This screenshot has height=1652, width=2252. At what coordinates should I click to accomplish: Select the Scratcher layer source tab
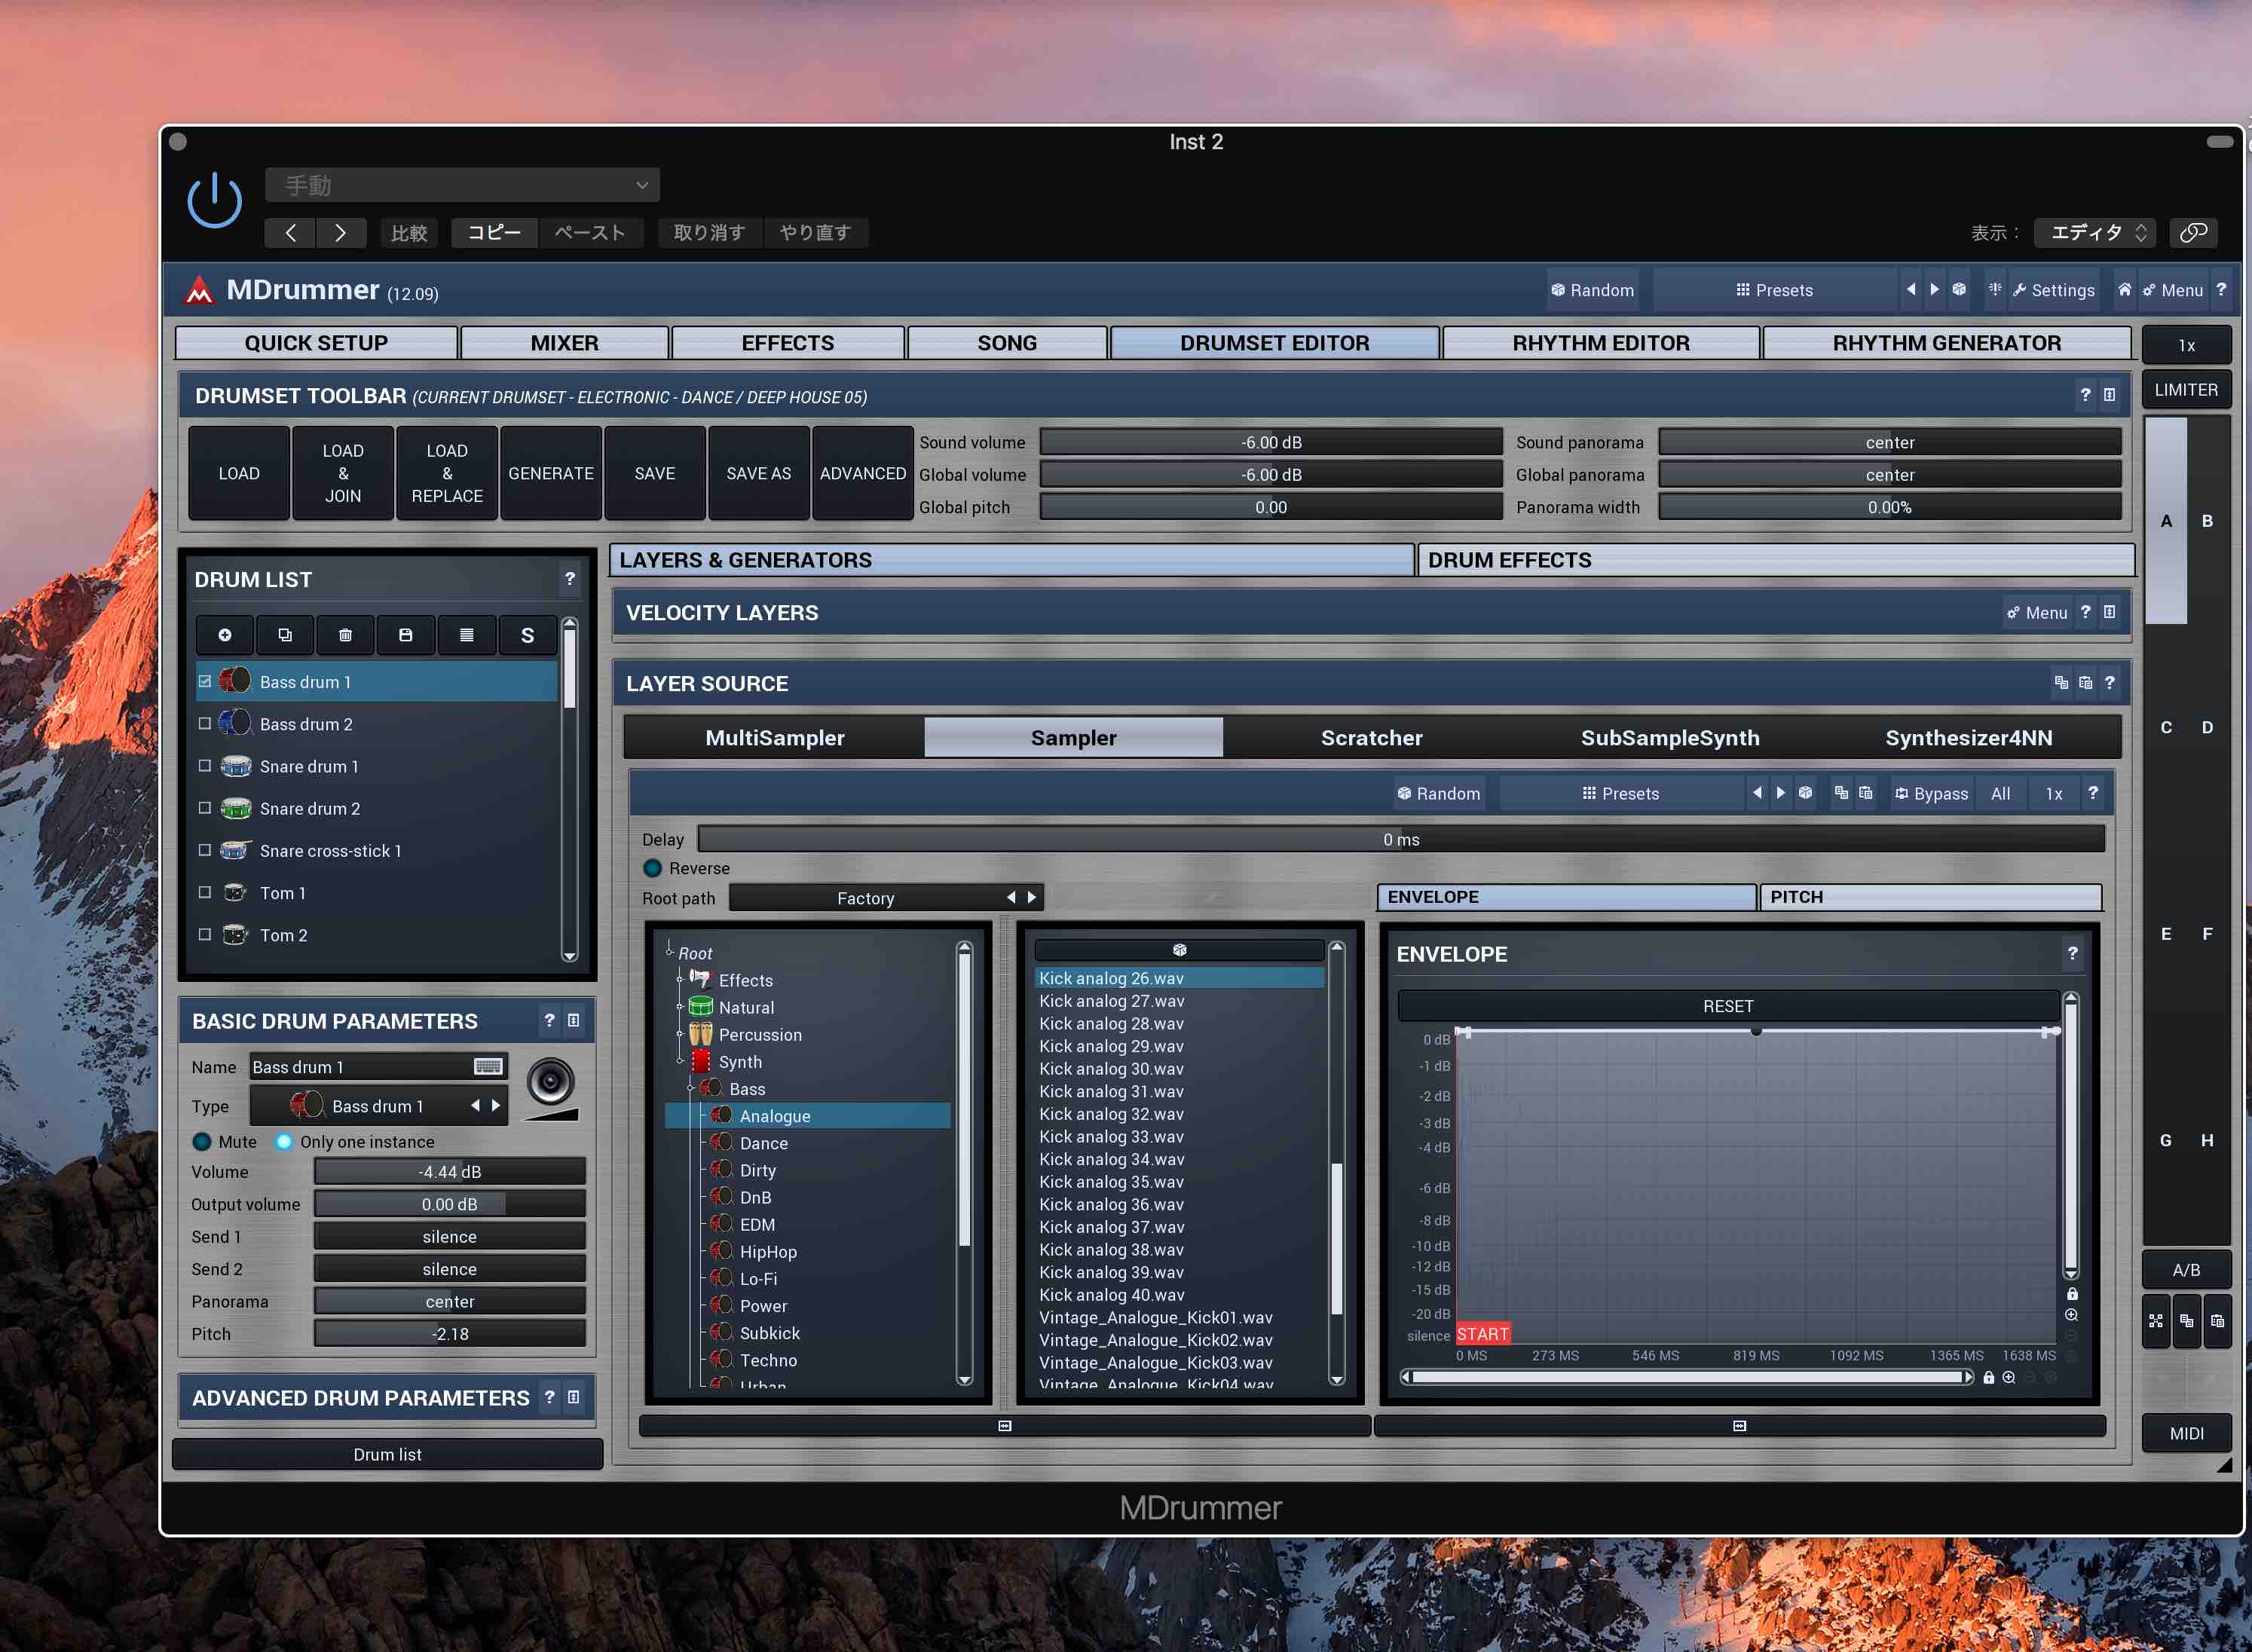click(1371, 738)
